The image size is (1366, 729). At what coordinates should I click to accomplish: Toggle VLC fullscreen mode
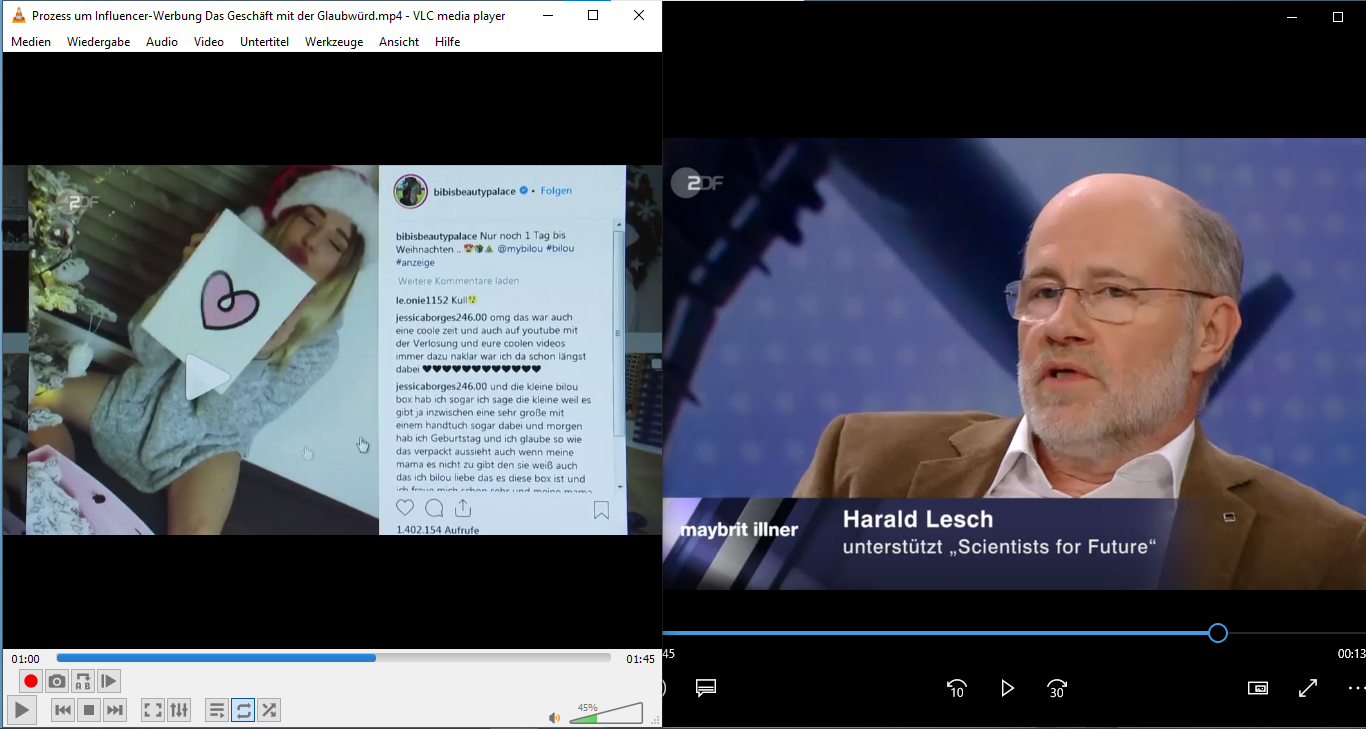[x=152, y=710]
